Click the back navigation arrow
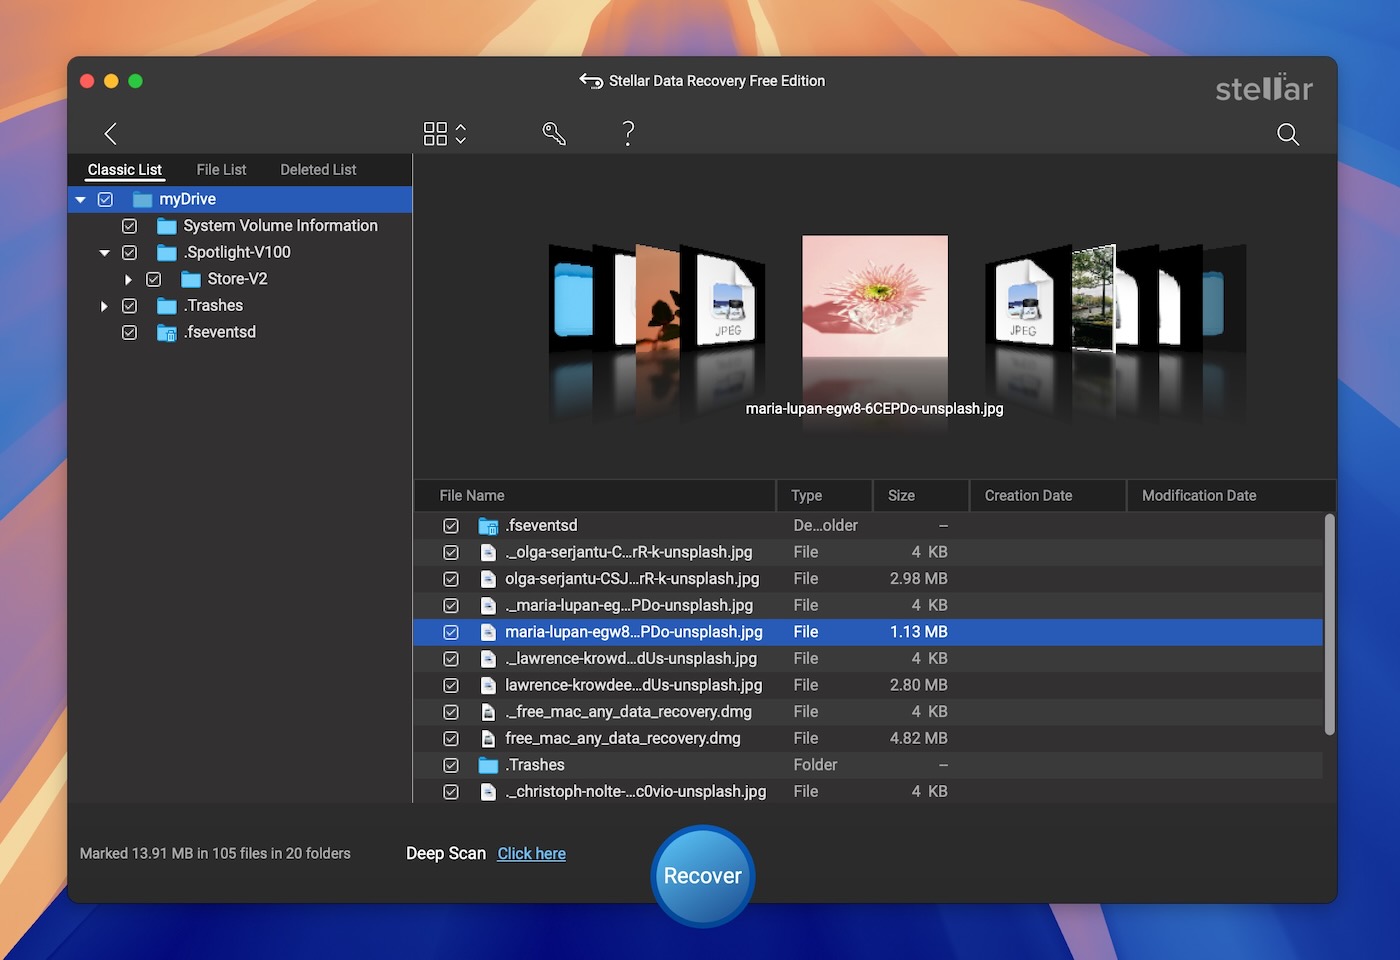Screen dimensions: 1400x960 [x=110, y=133]
